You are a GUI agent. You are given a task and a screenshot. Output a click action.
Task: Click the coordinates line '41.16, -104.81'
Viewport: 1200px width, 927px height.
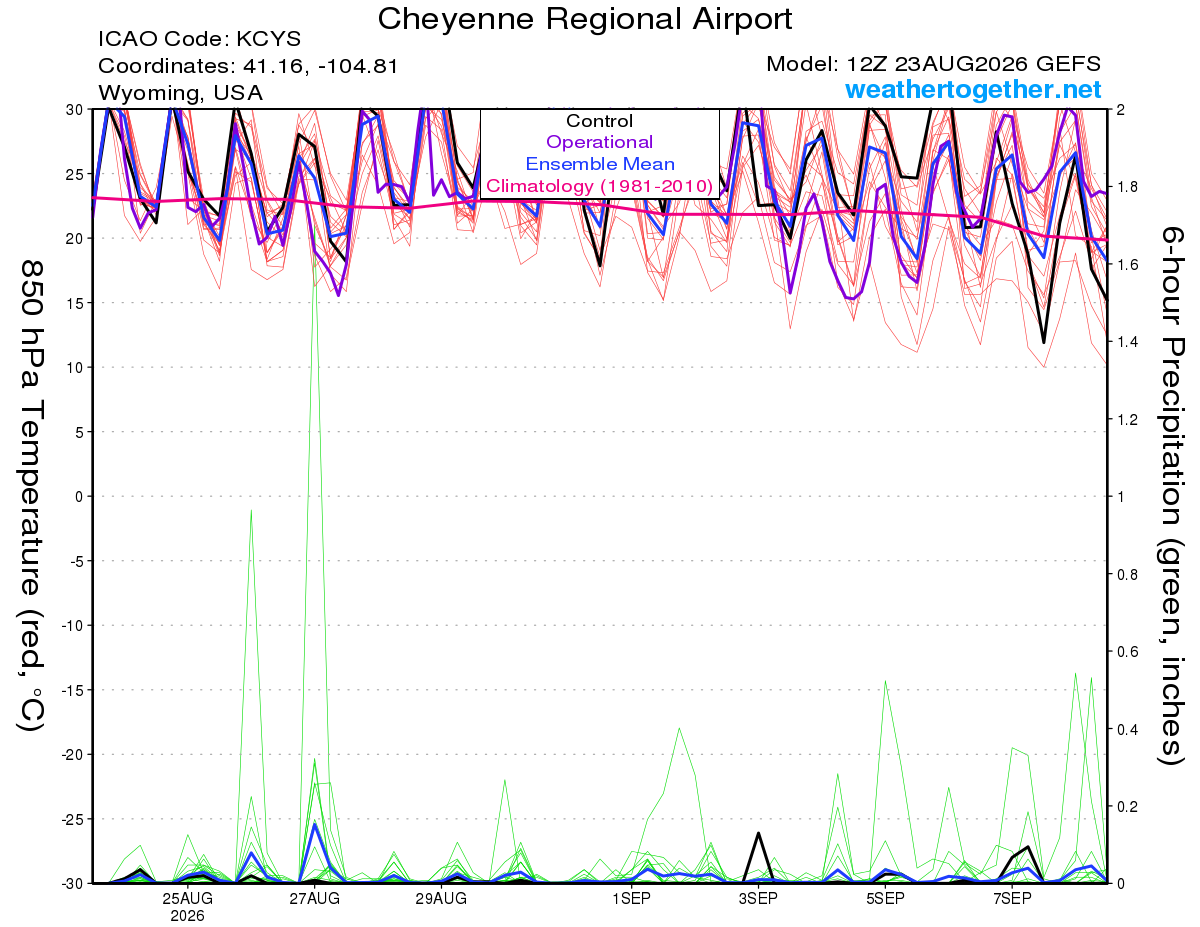[320, 67]
